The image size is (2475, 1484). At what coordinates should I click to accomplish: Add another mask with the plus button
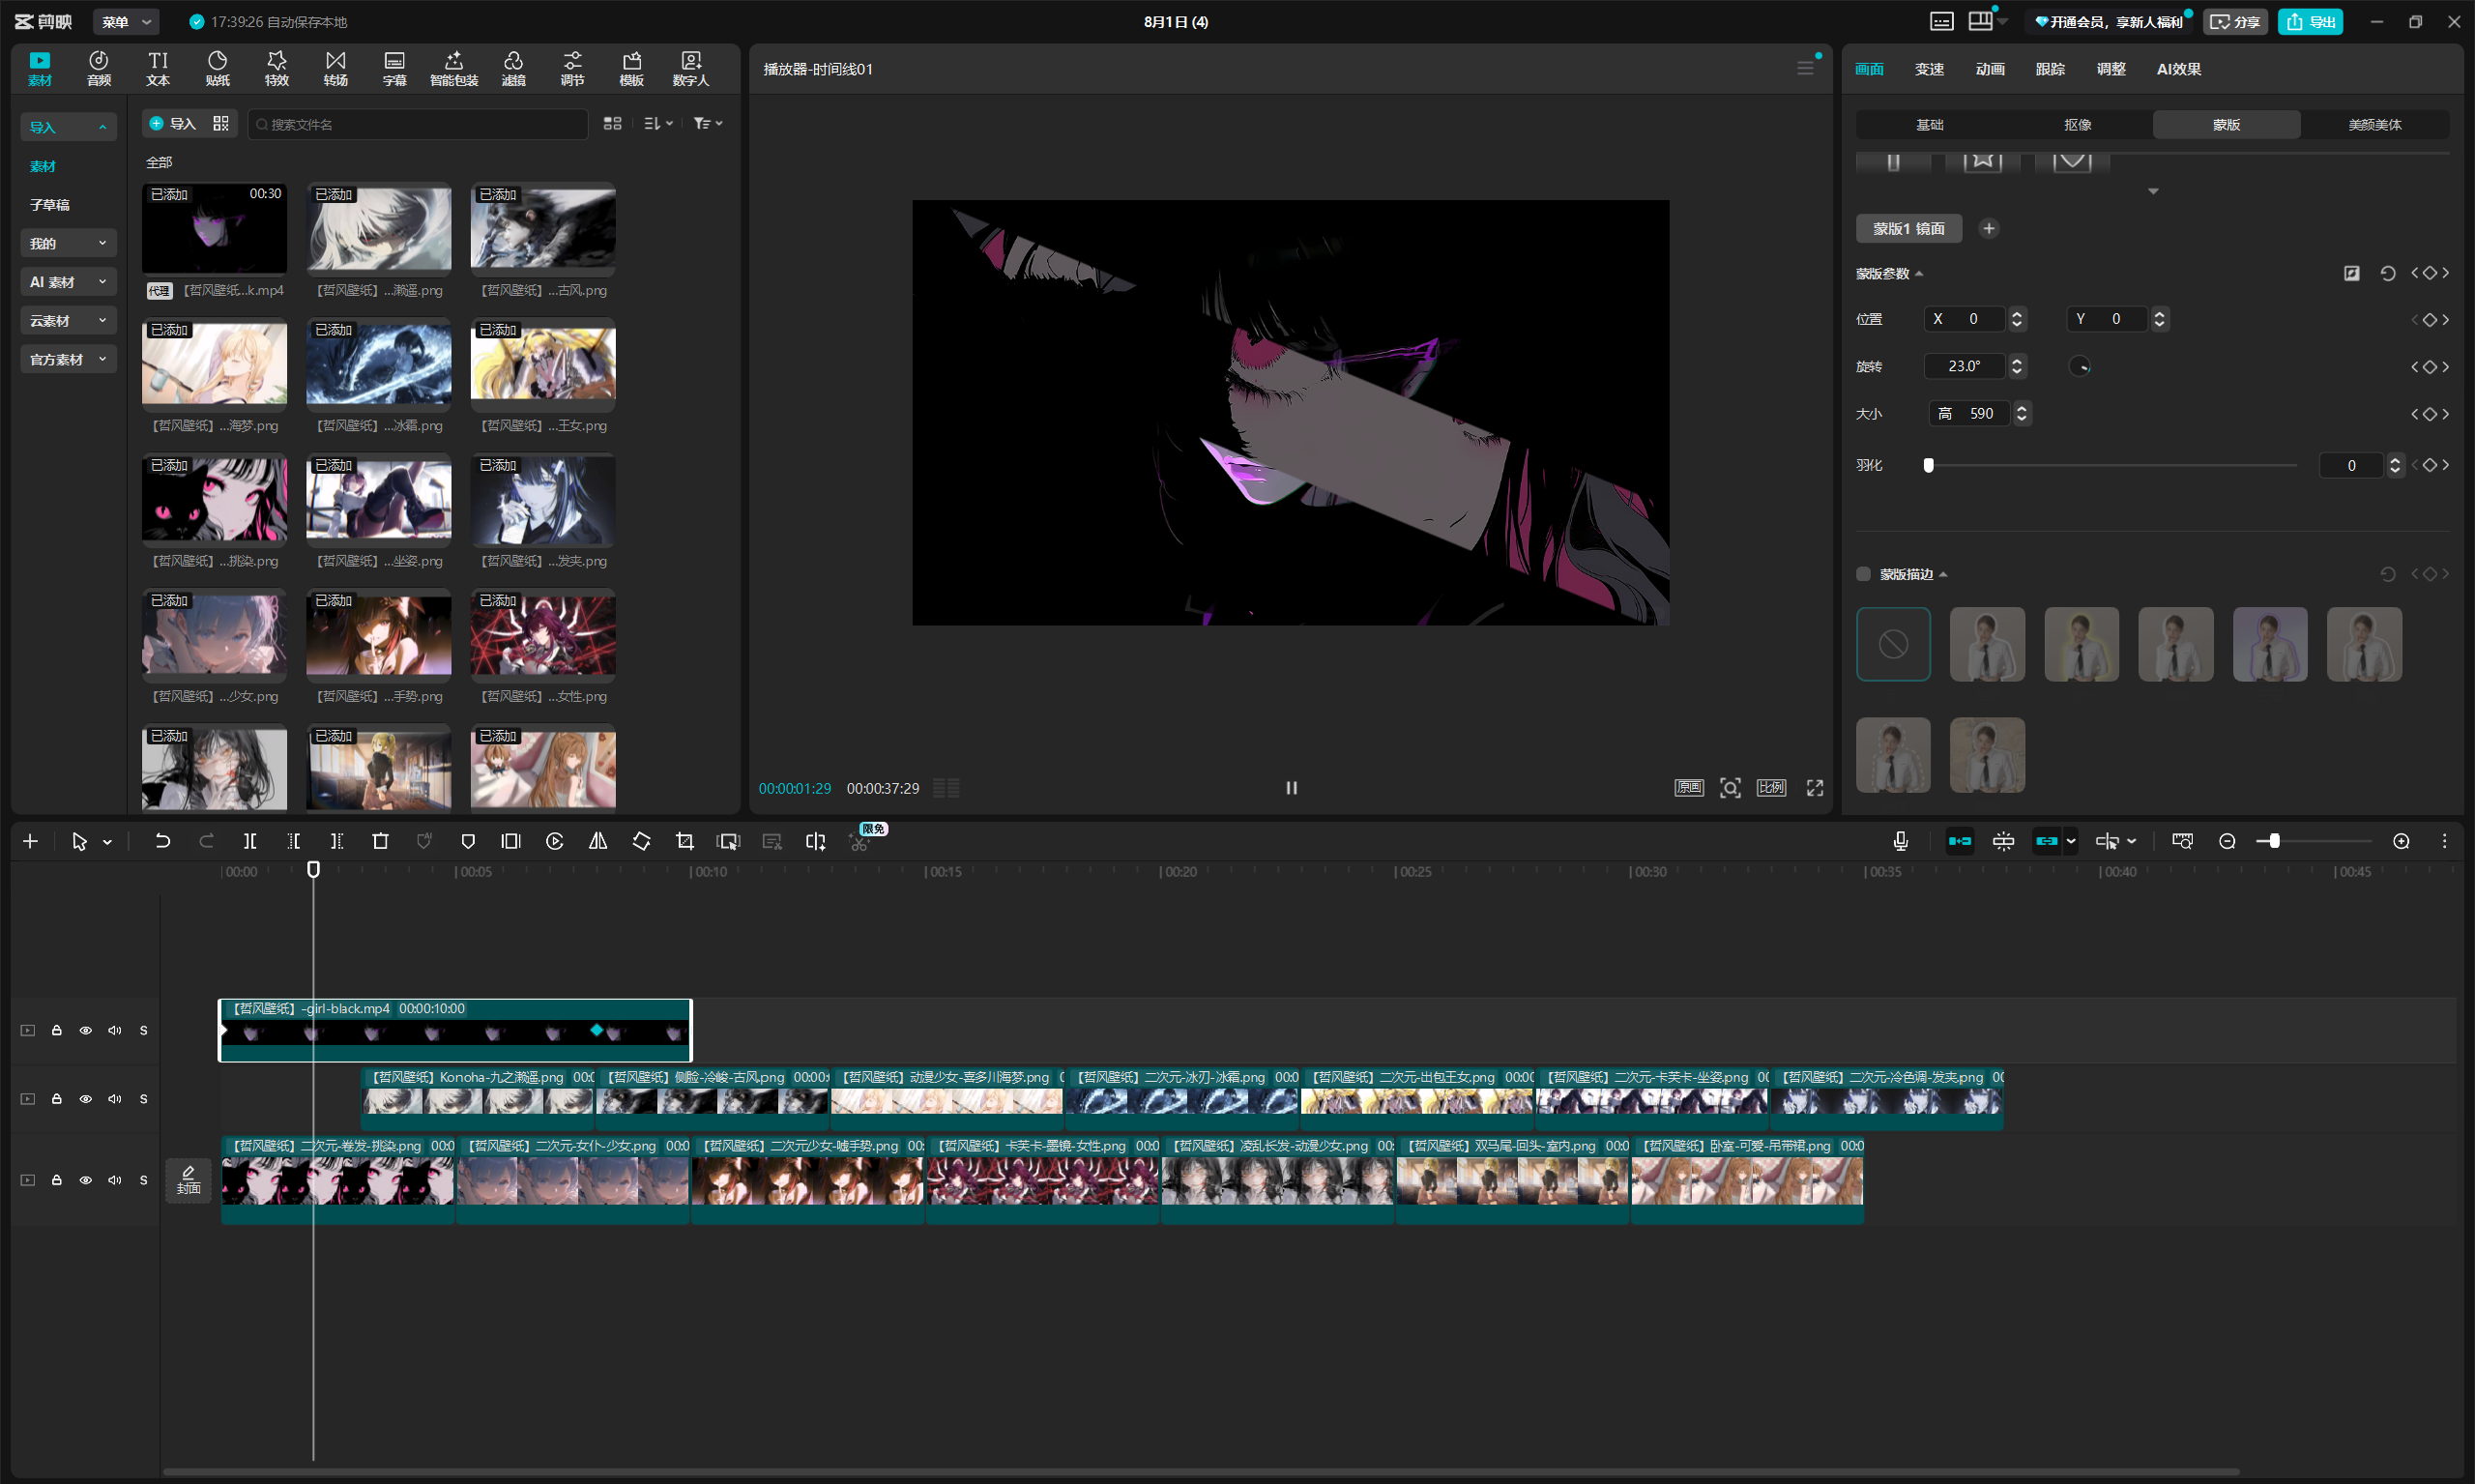point(1989,229)
